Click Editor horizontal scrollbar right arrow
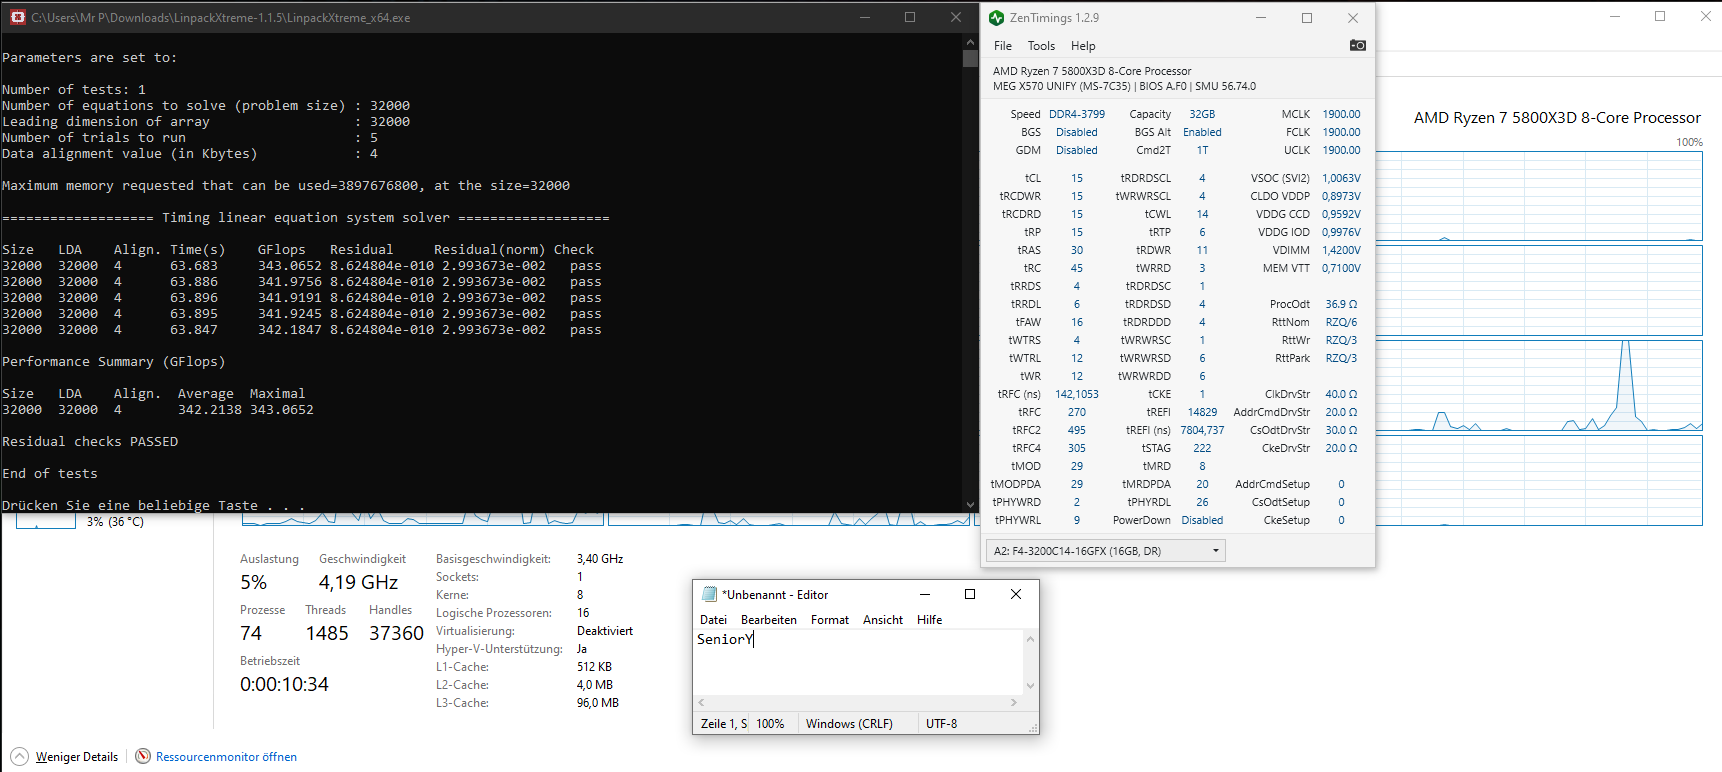The height and width of the screenshot is (772, 1722). tap(1014, 702)
